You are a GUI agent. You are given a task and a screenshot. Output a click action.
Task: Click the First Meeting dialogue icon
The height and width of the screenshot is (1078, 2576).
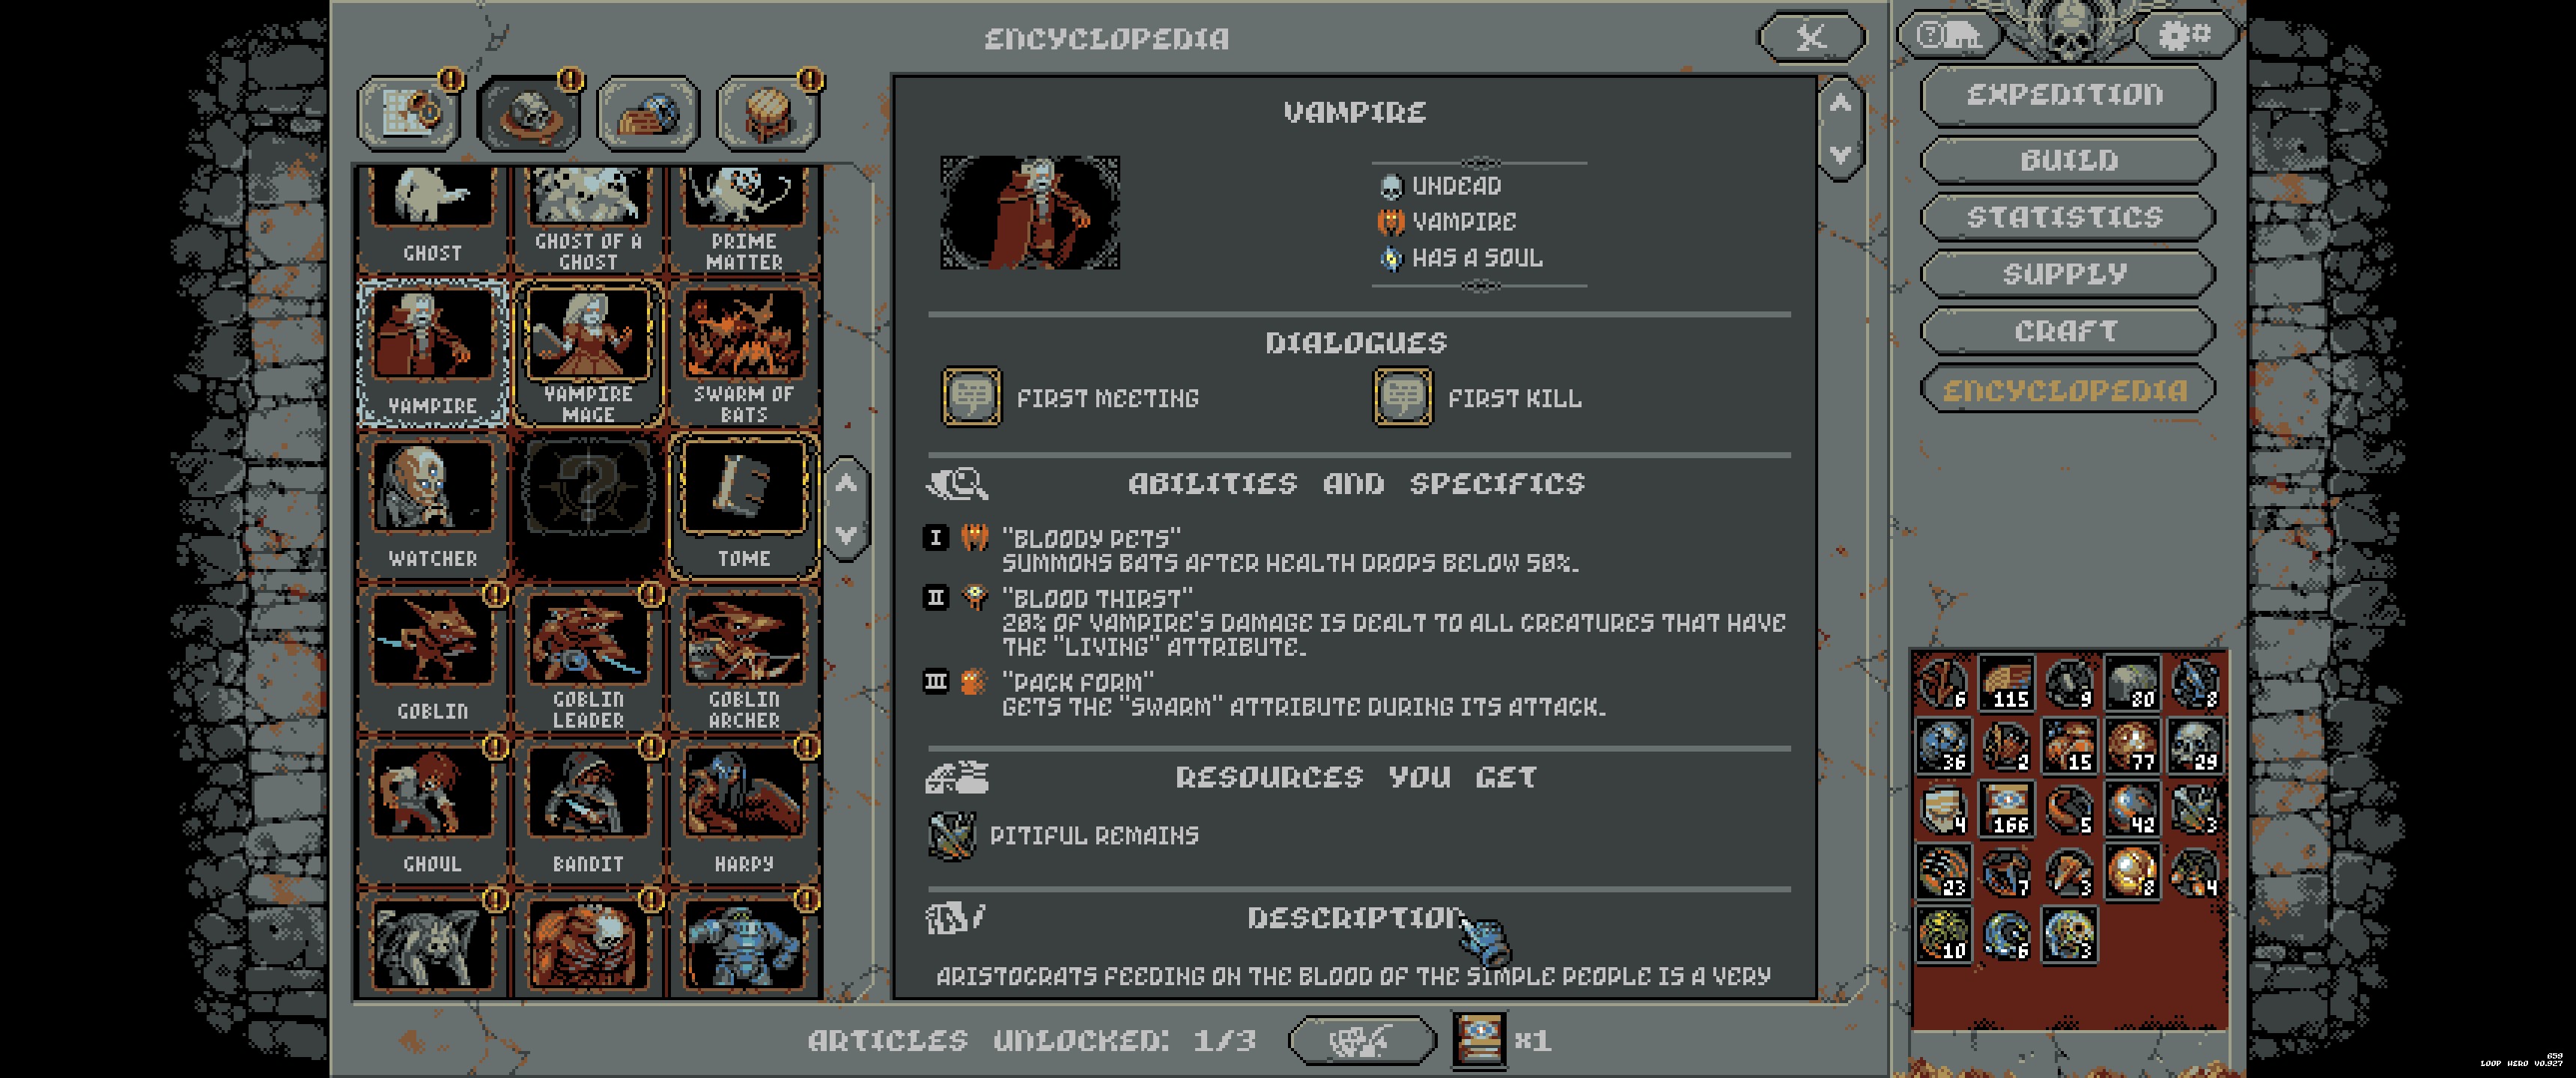click(x=971, y=397)
